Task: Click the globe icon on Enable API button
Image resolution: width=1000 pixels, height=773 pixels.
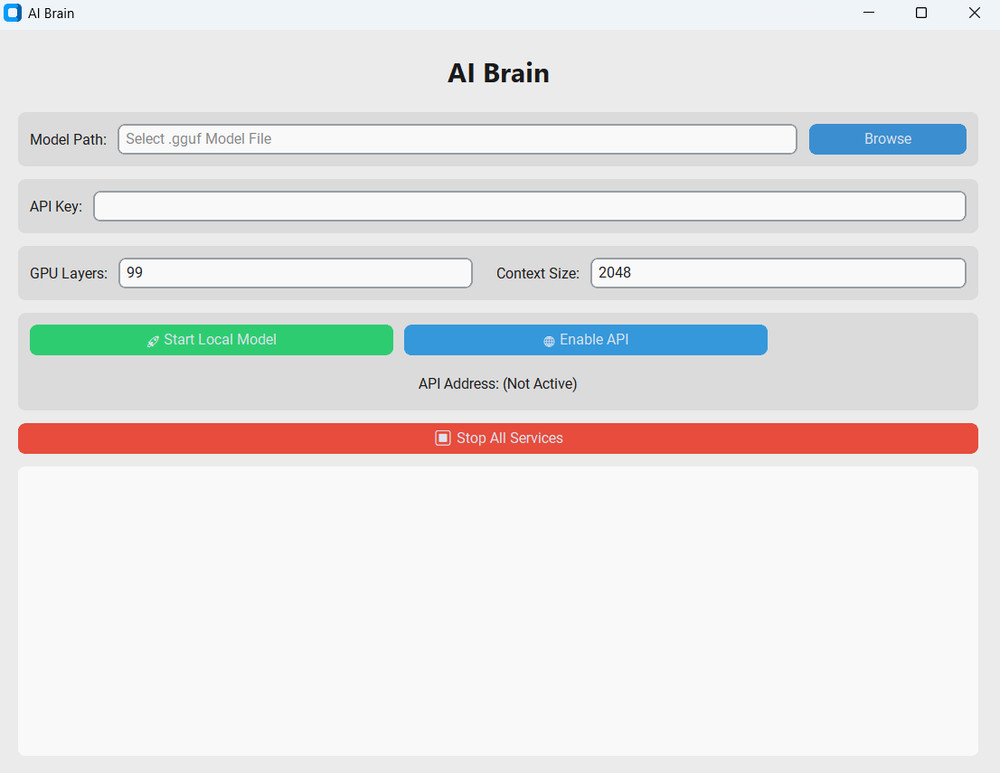Action: tap(549, 340)
